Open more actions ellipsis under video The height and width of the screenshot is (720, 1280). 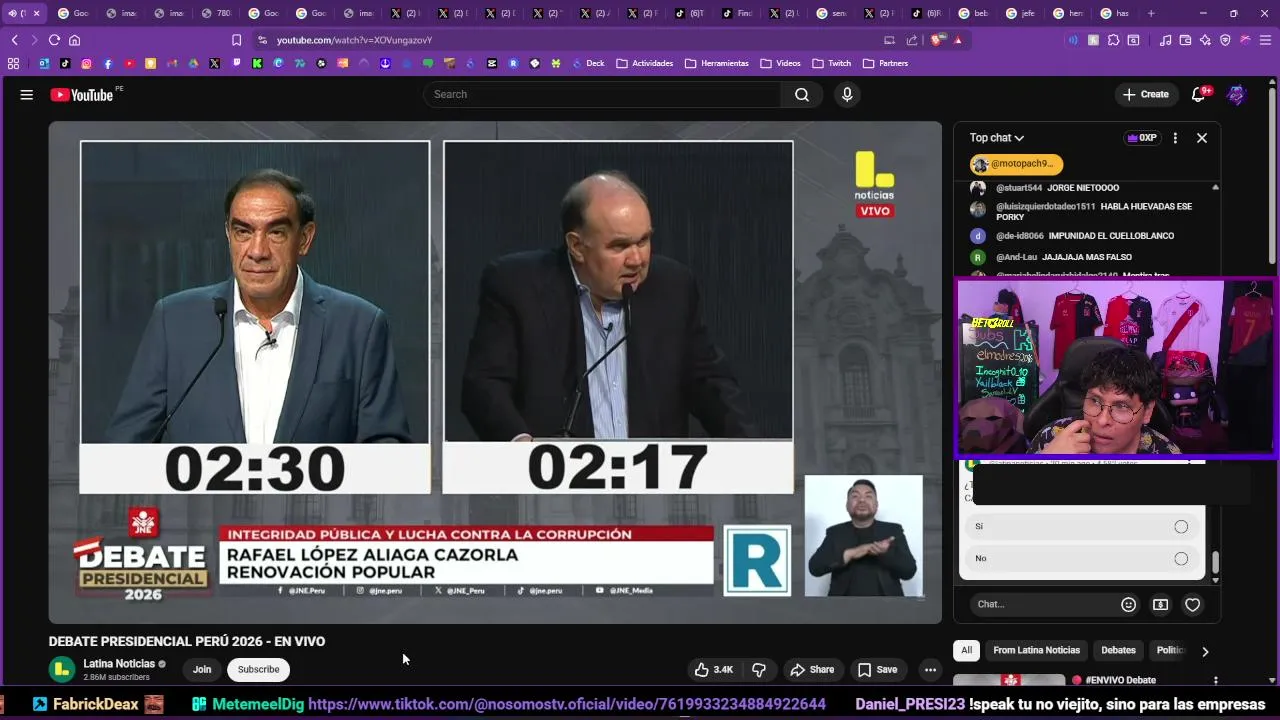coord(930,670)
